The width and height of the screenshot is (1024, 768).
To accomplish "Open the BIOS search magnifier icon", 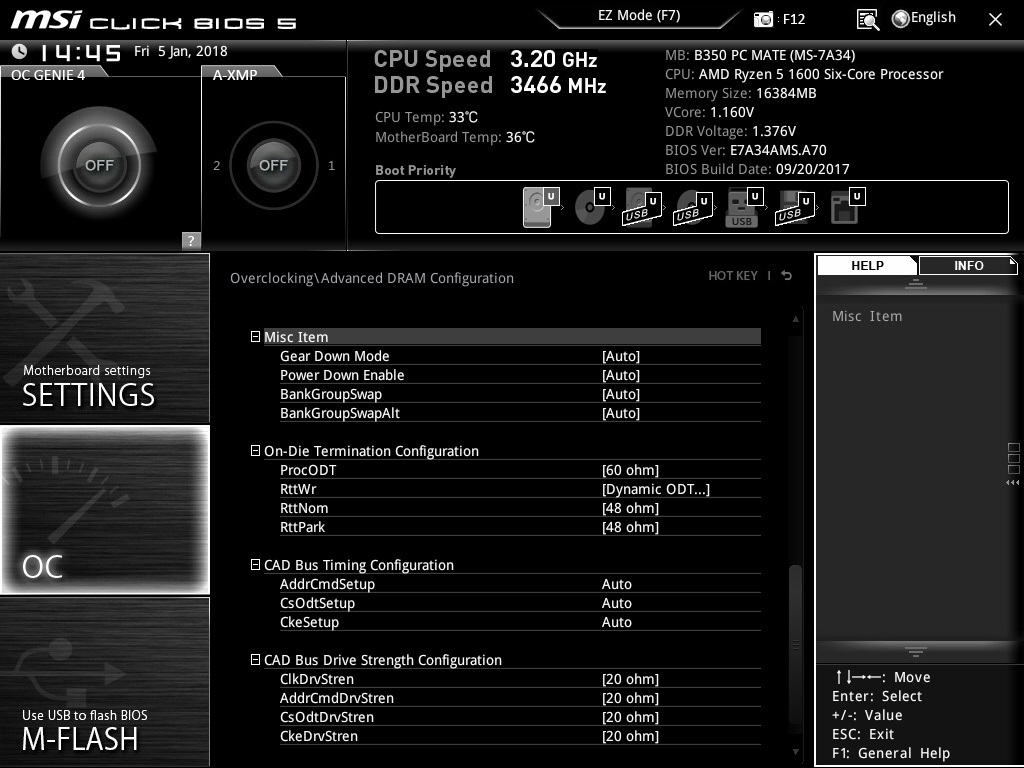I will click(x=867, y=20).
